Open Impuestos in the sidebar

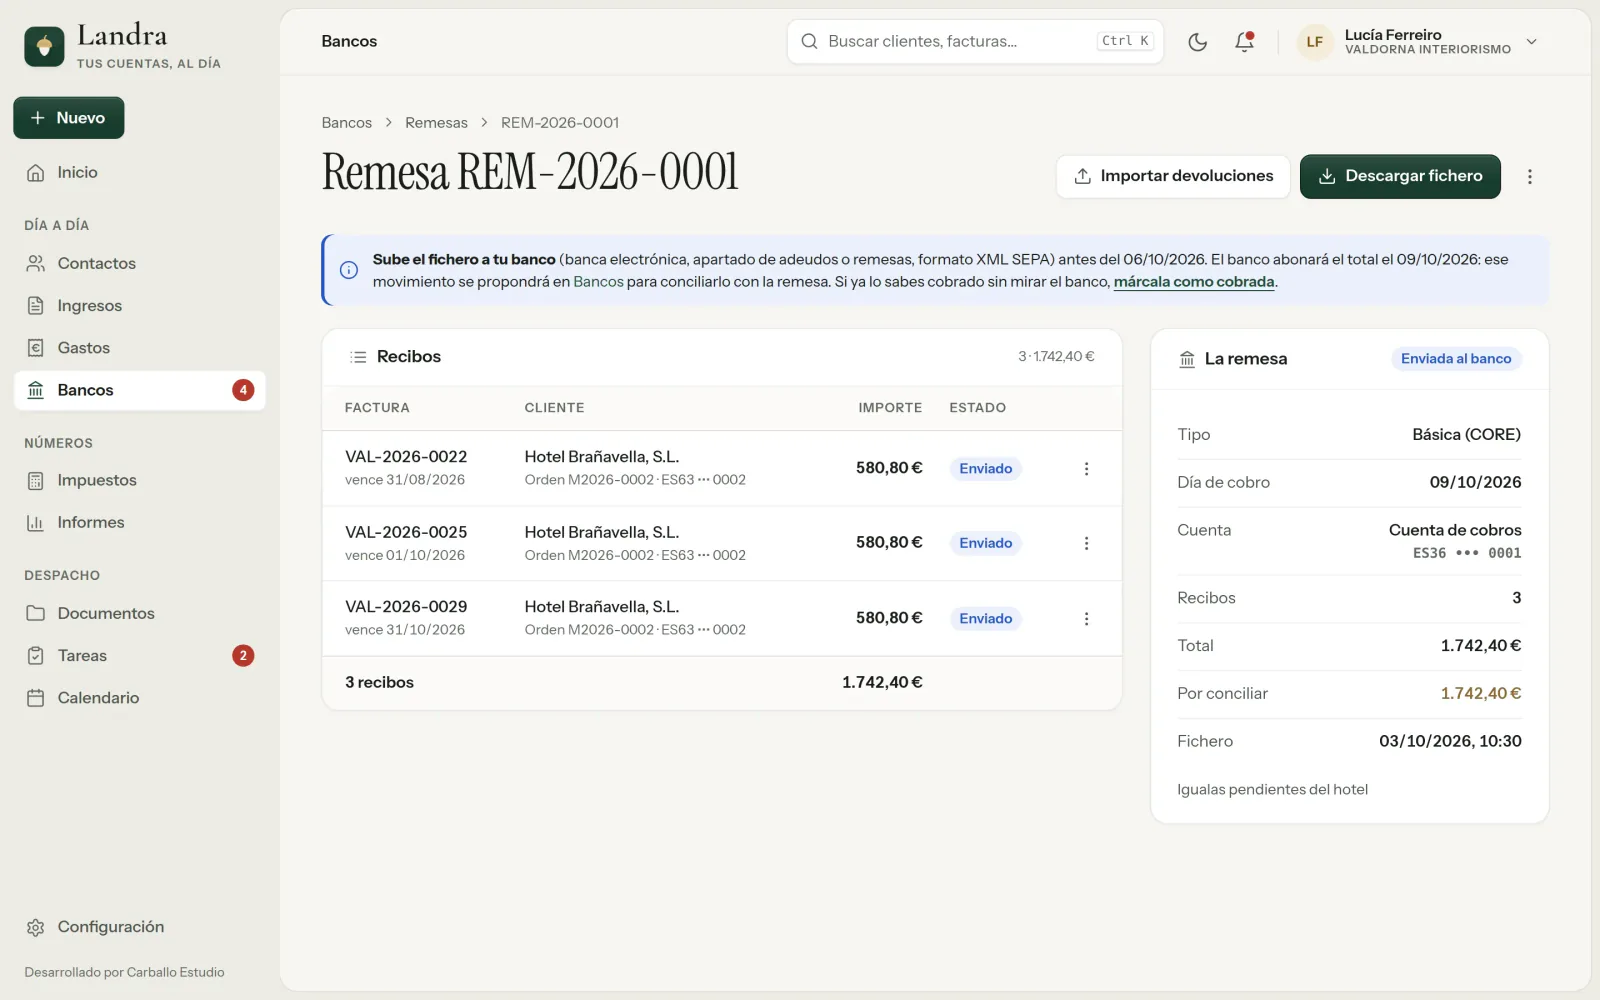pyautogui.click(x=140, y=481)
